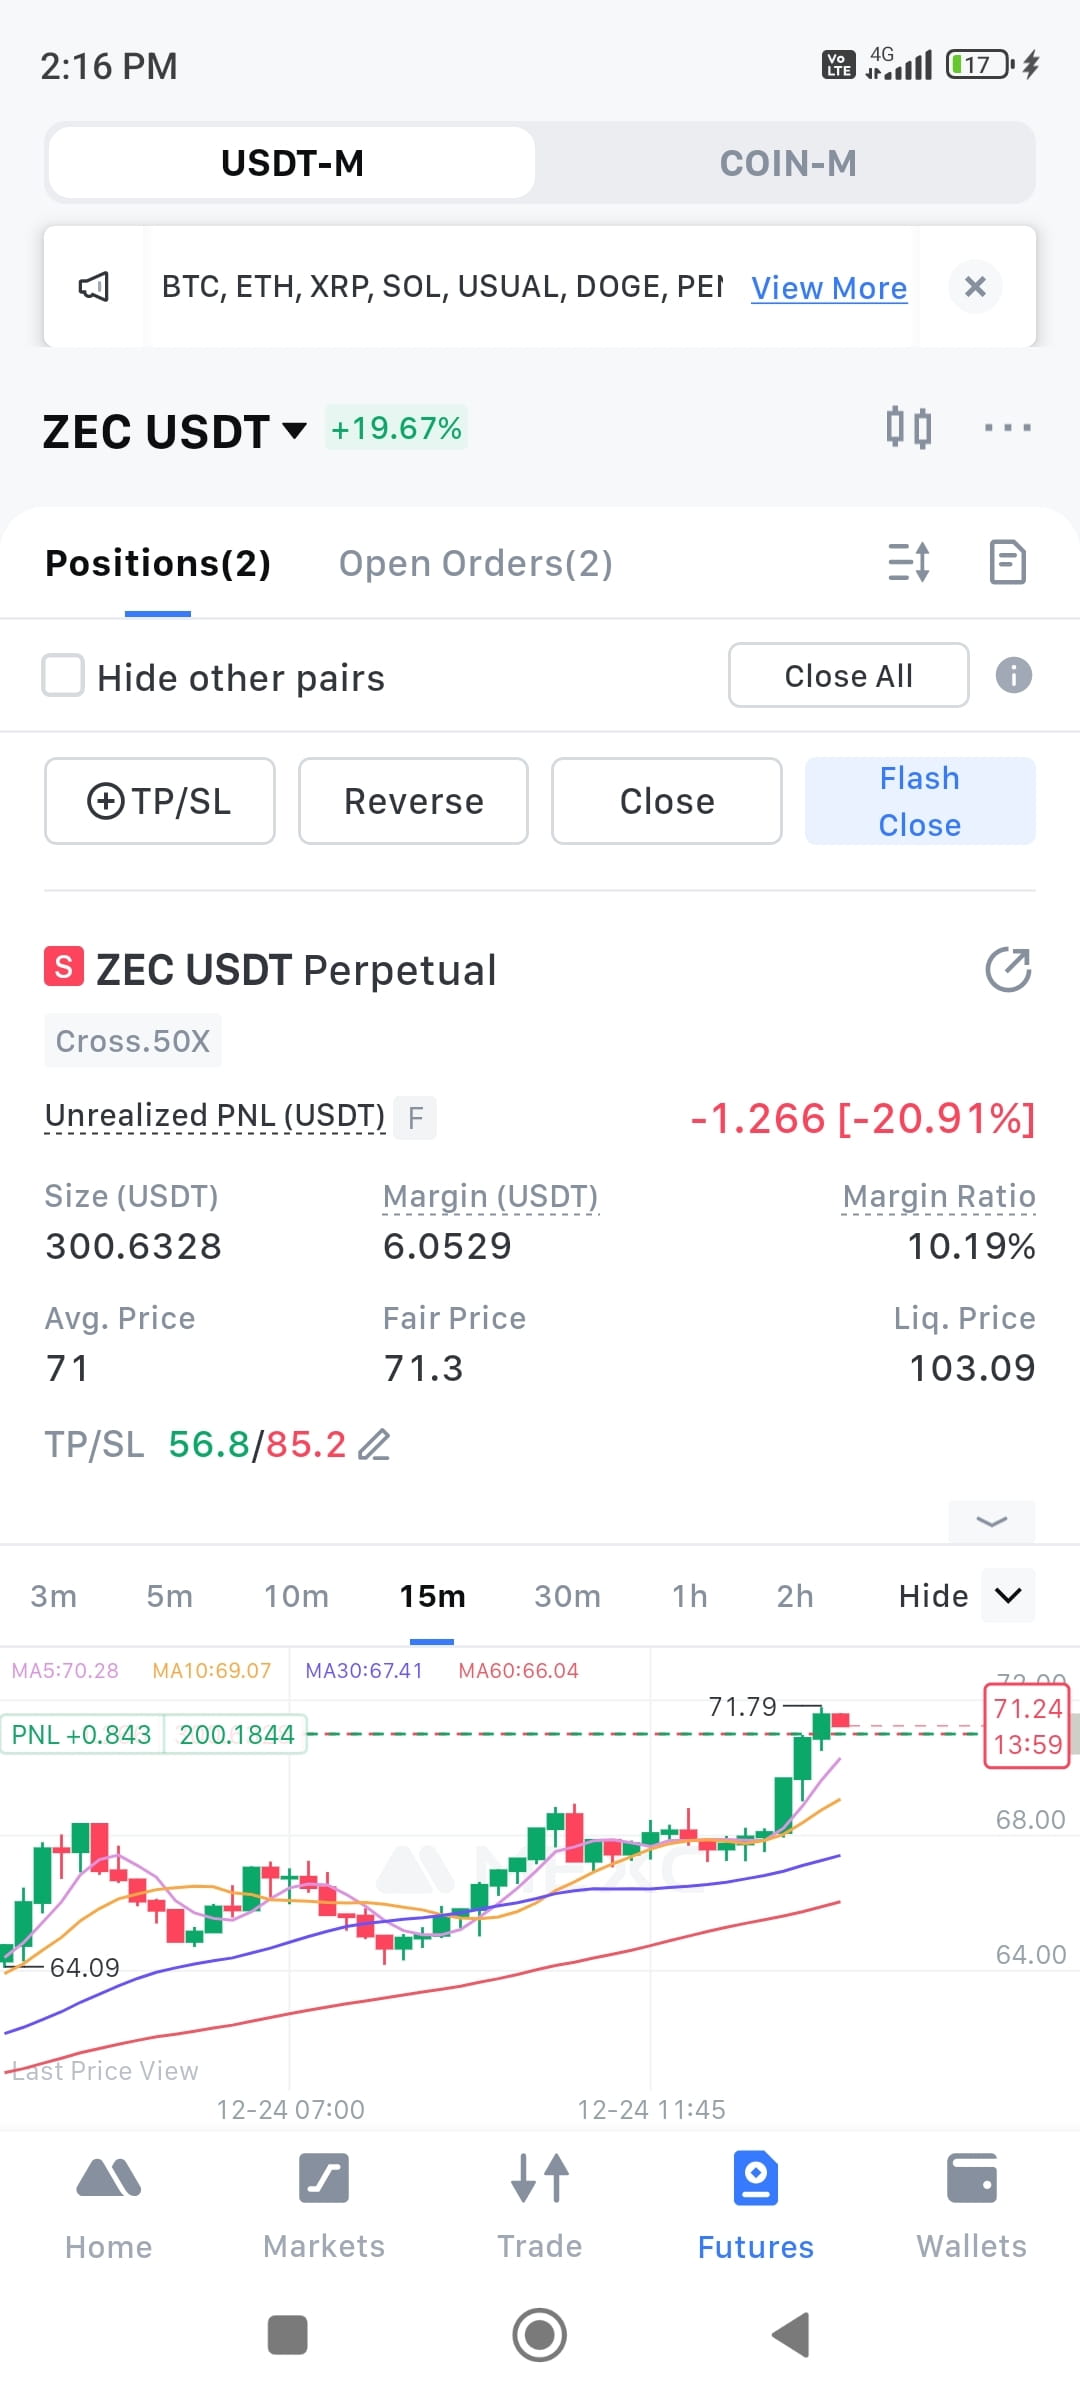The width and height of the screenshot is (1080, 2400).
Task: Switch to the COIN-M market toggle
Action: pos(788,163)
